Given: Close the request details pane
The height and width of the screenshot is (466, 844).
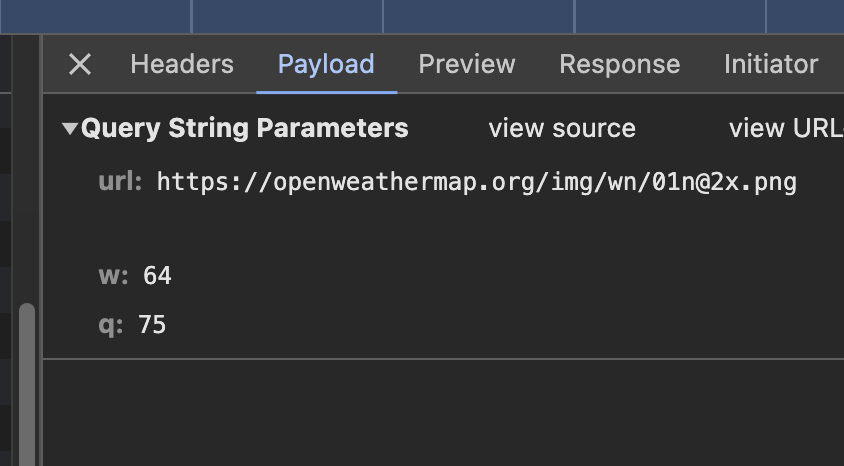Looking at the screenshot, I should 80,65.
